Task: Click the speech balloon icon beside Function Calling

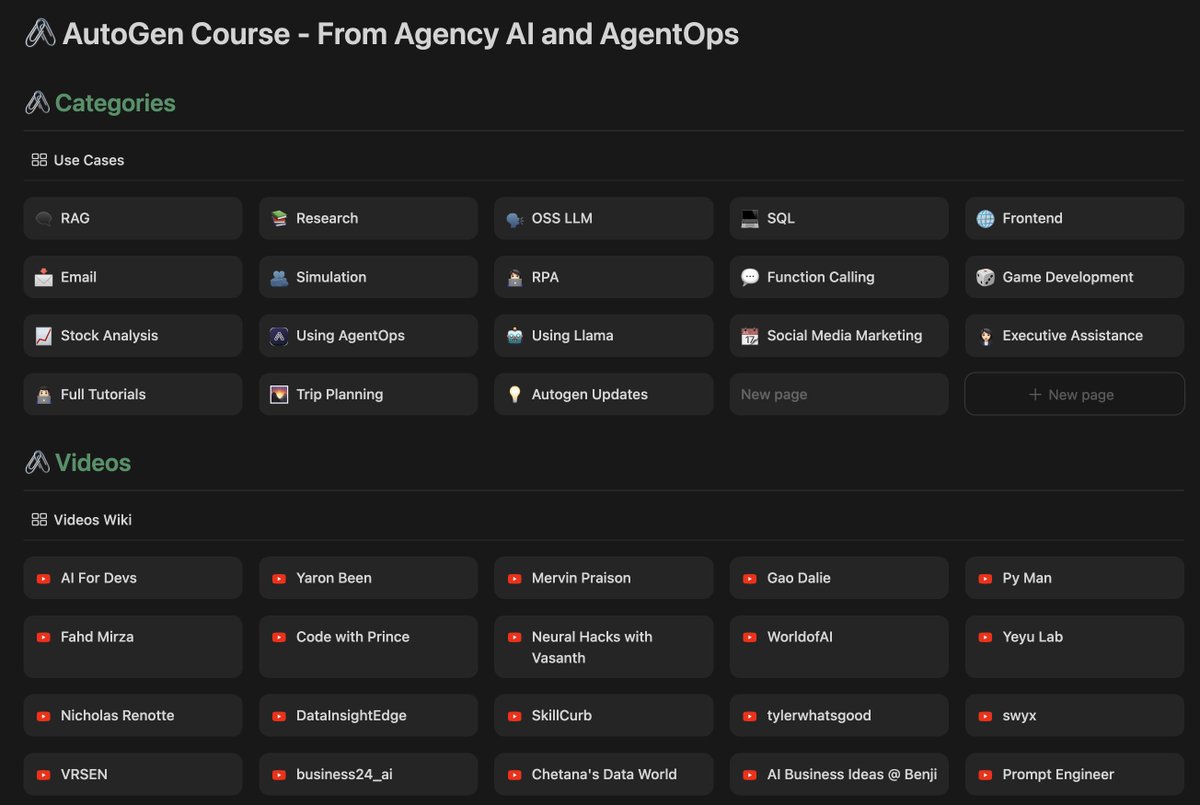Action: pyautogui.click(x=750, y=278)
